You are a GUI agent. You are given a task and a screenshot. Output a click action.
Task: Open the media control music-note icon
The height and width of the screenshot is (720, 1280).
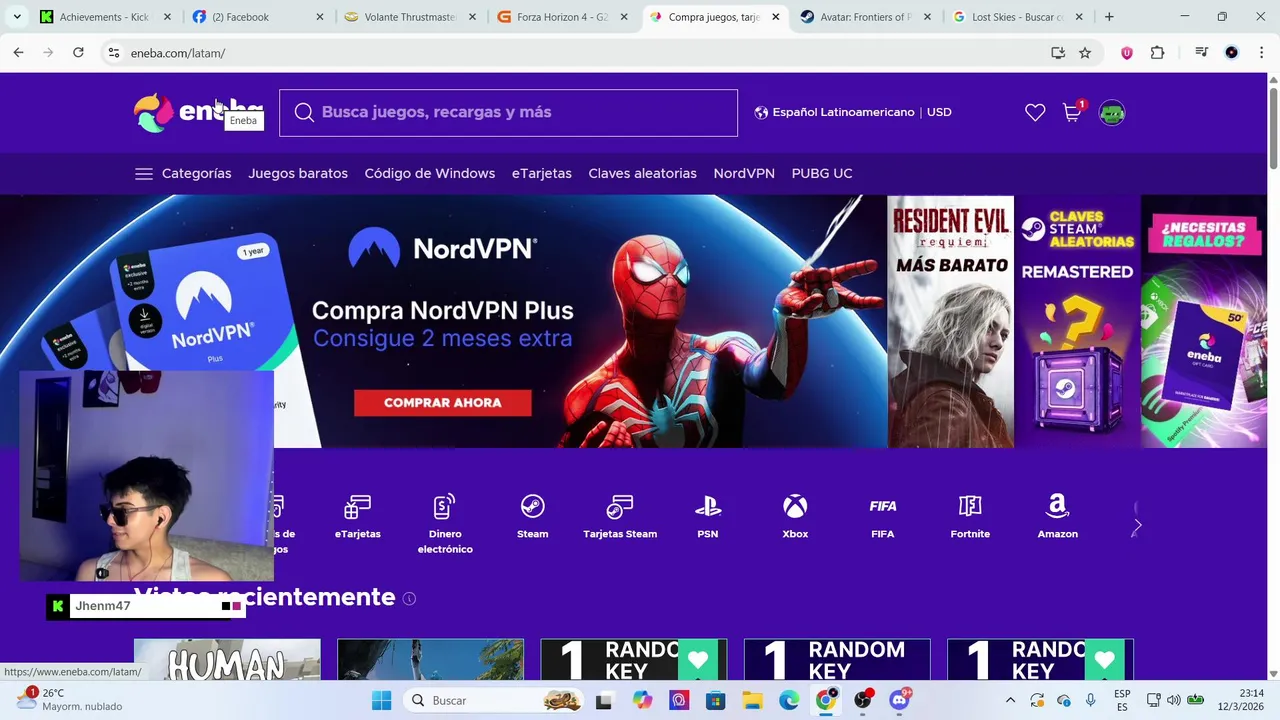click(1202, 53)
